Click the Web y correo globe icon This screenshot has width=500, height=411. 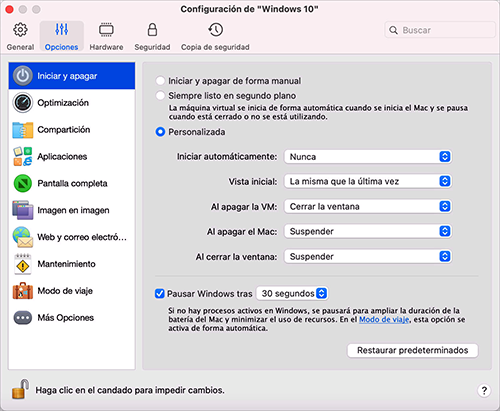tap(23, 237)
